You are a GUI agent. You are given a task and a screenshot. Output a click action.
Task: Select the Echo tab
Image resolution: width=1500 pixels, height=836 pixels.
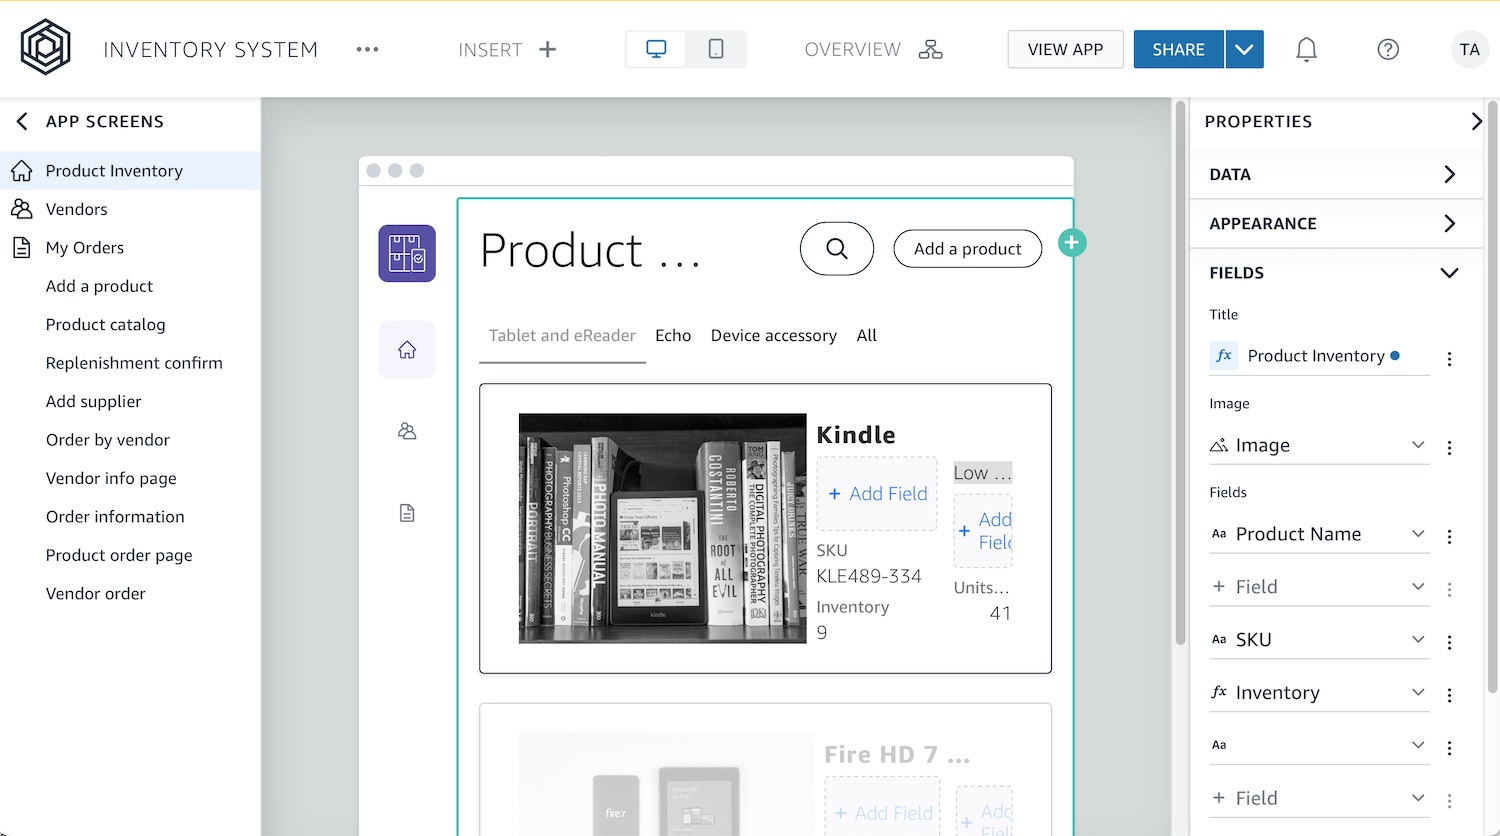tap(673, 336)
